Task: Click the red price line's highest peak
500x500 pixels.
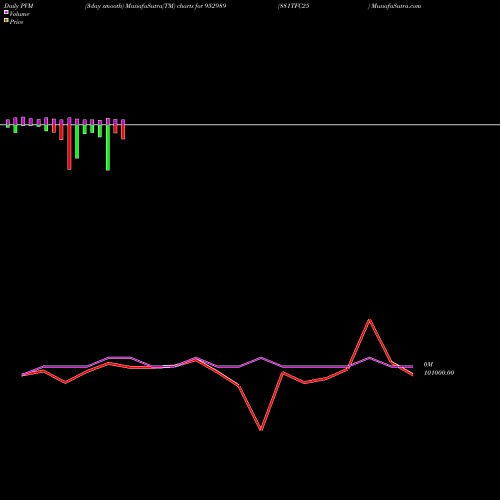Action: [x=369, y=320]
